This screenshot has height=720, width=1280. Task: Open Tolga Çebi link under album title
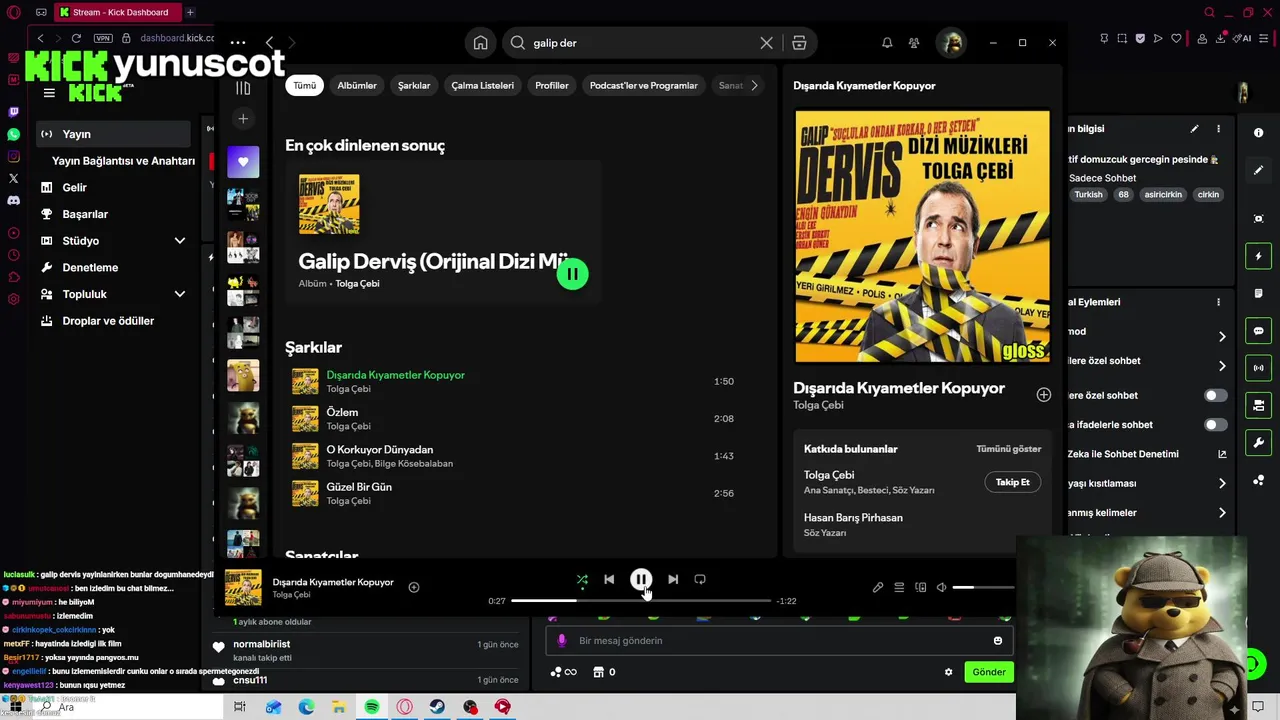pyautogui.click(x=357, y=284)
